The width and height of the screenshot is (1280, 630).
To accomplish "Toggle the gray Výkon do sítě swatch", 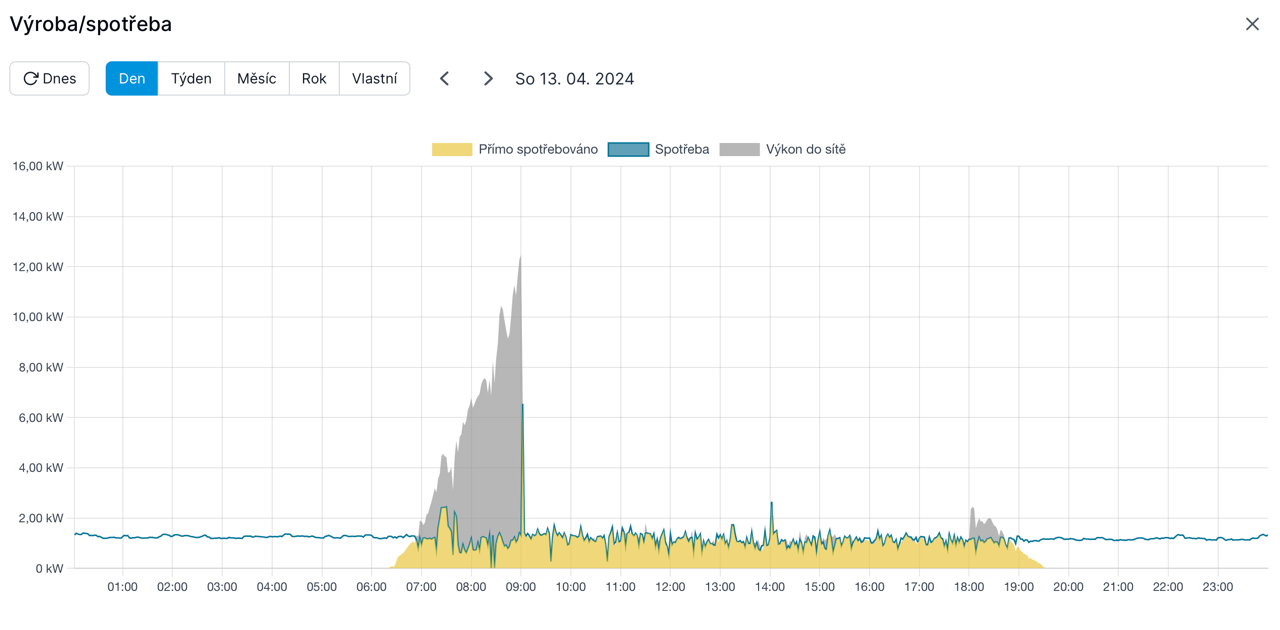I will [739, 150].
